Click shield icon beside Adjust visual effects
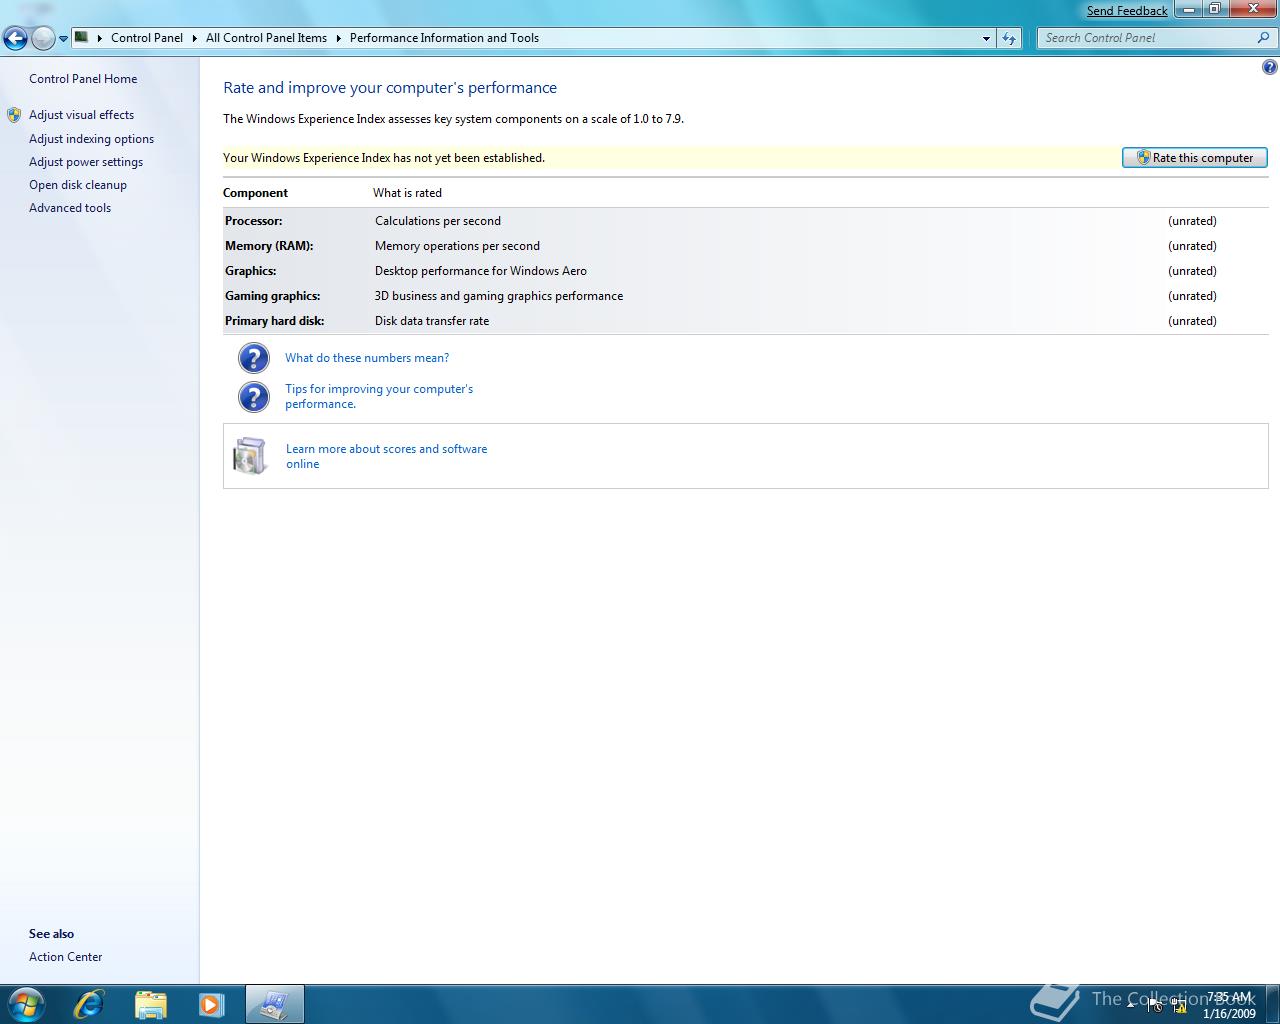The image size is (1280, 1024). 14,115
